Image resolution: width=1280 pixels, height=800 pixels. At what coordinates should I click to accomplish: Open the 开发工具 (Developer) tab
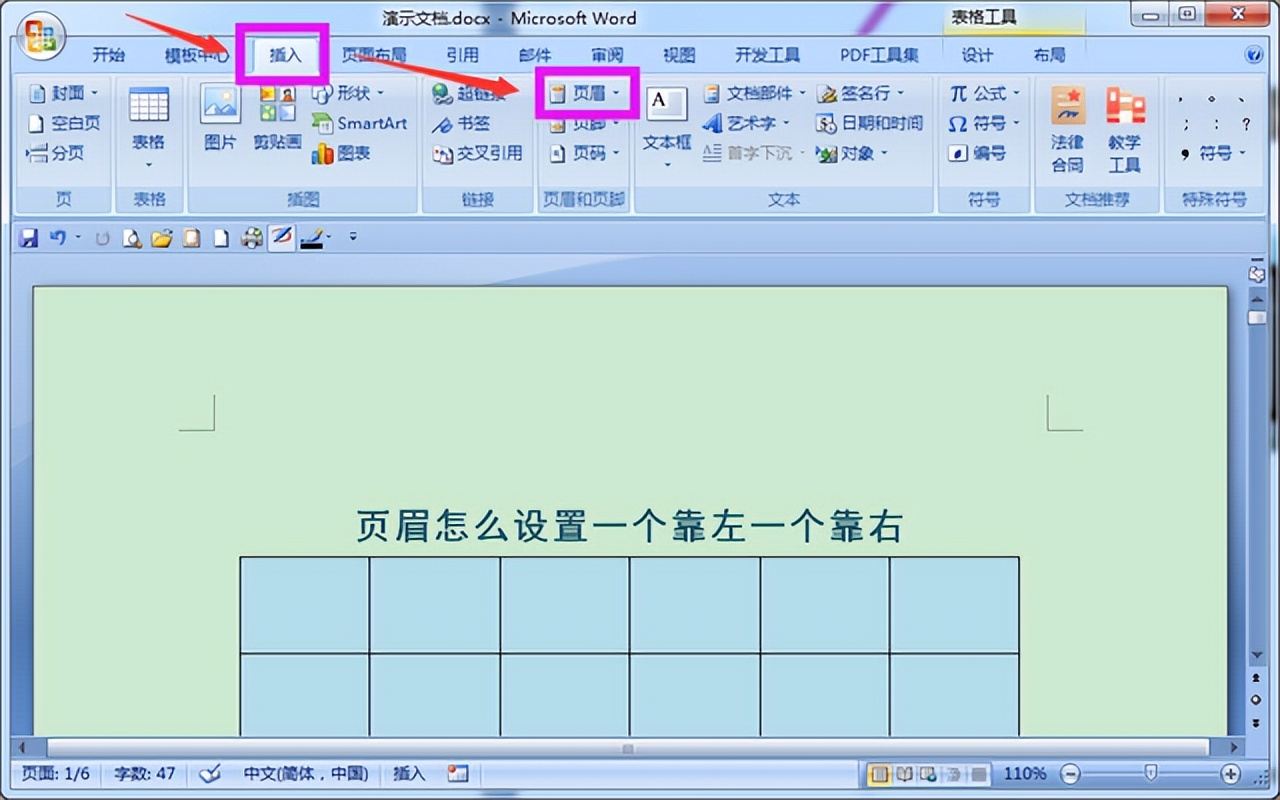coord(767,55)
